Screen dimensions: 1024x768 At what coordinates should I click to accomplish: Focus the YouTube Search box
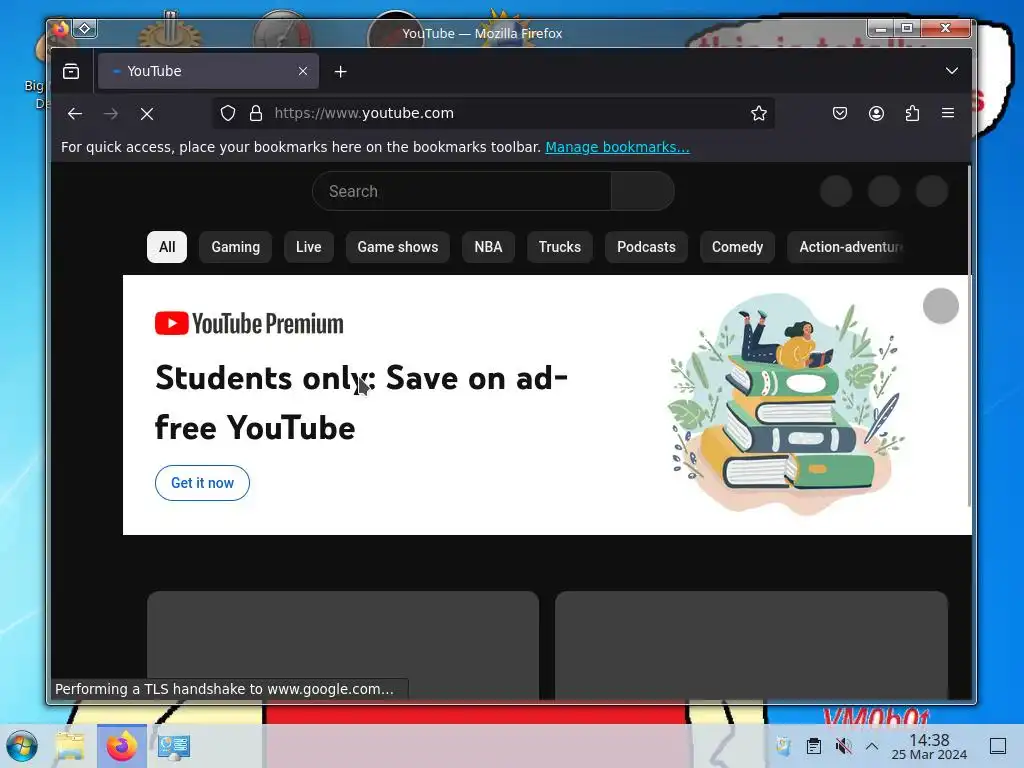coord(462,191)
